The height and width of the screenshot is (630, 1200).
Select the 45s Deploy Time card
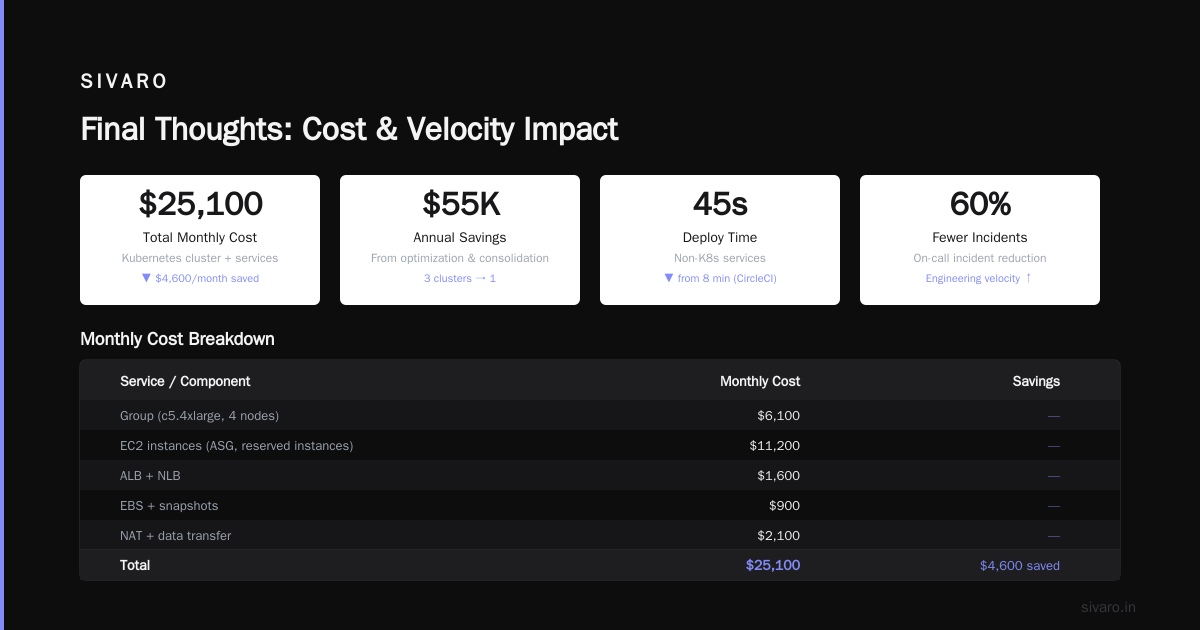tap(720, 240)
